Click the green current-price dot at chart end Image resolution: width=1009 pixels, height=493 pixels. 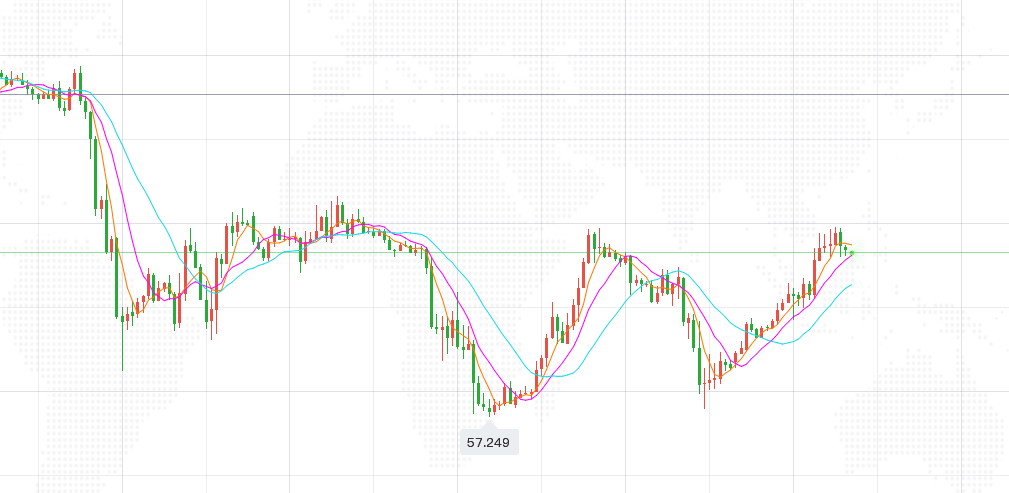852,253
